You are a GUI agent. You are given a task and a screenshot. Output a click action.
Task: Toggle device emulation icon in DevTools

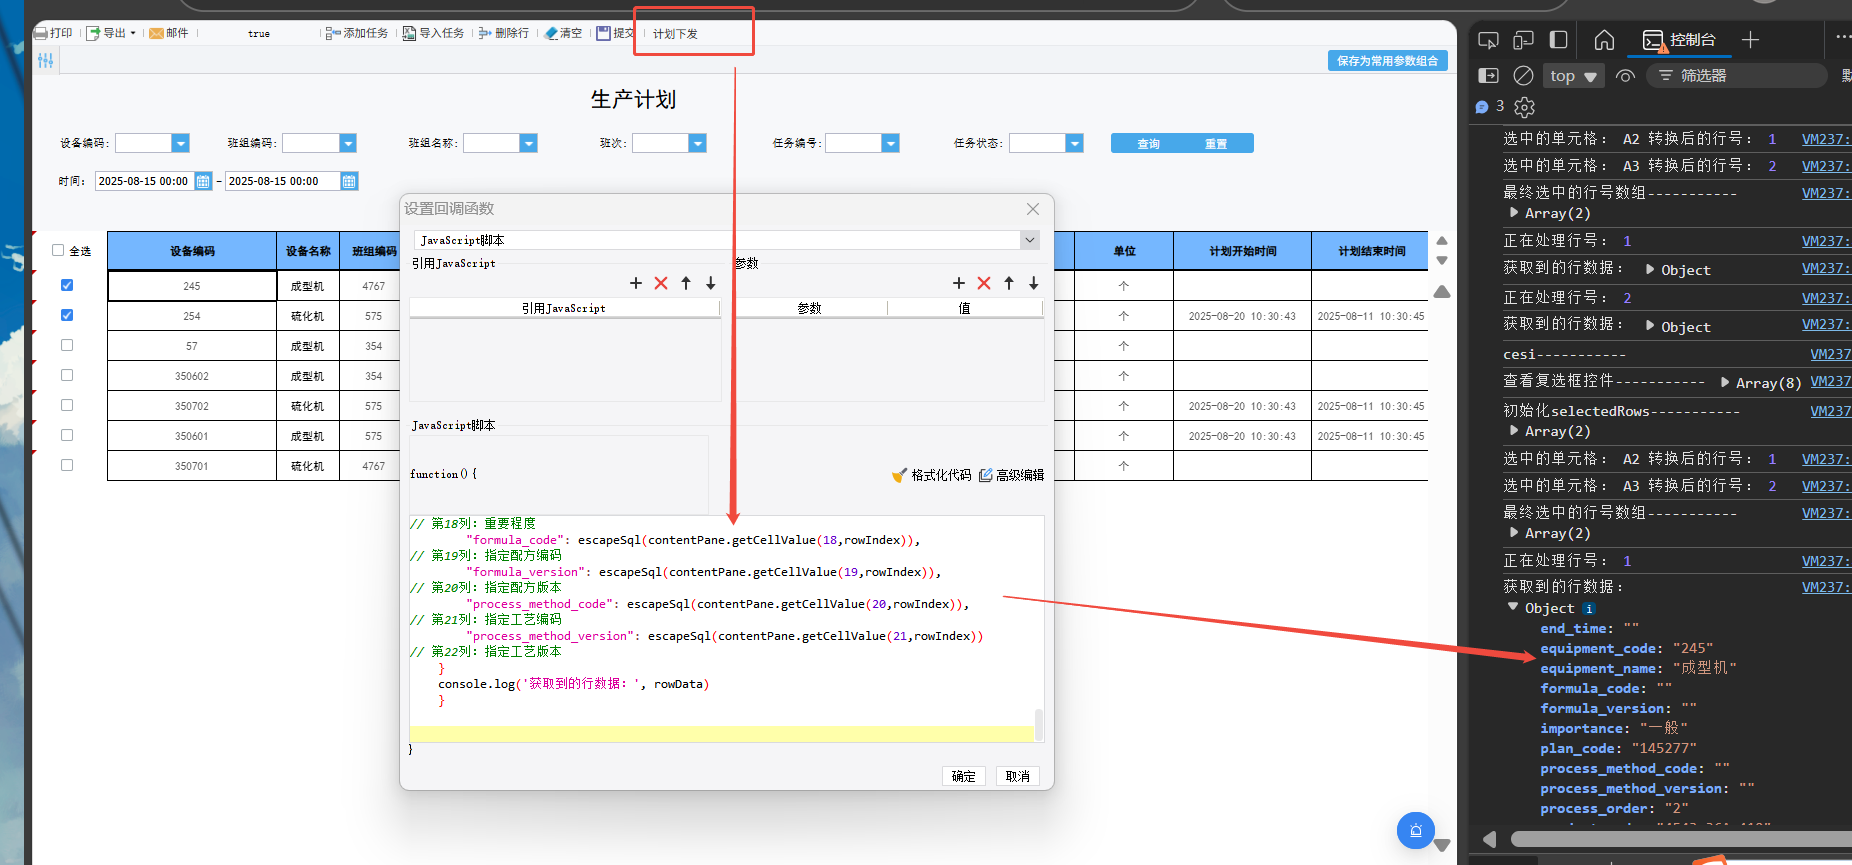1523,40
